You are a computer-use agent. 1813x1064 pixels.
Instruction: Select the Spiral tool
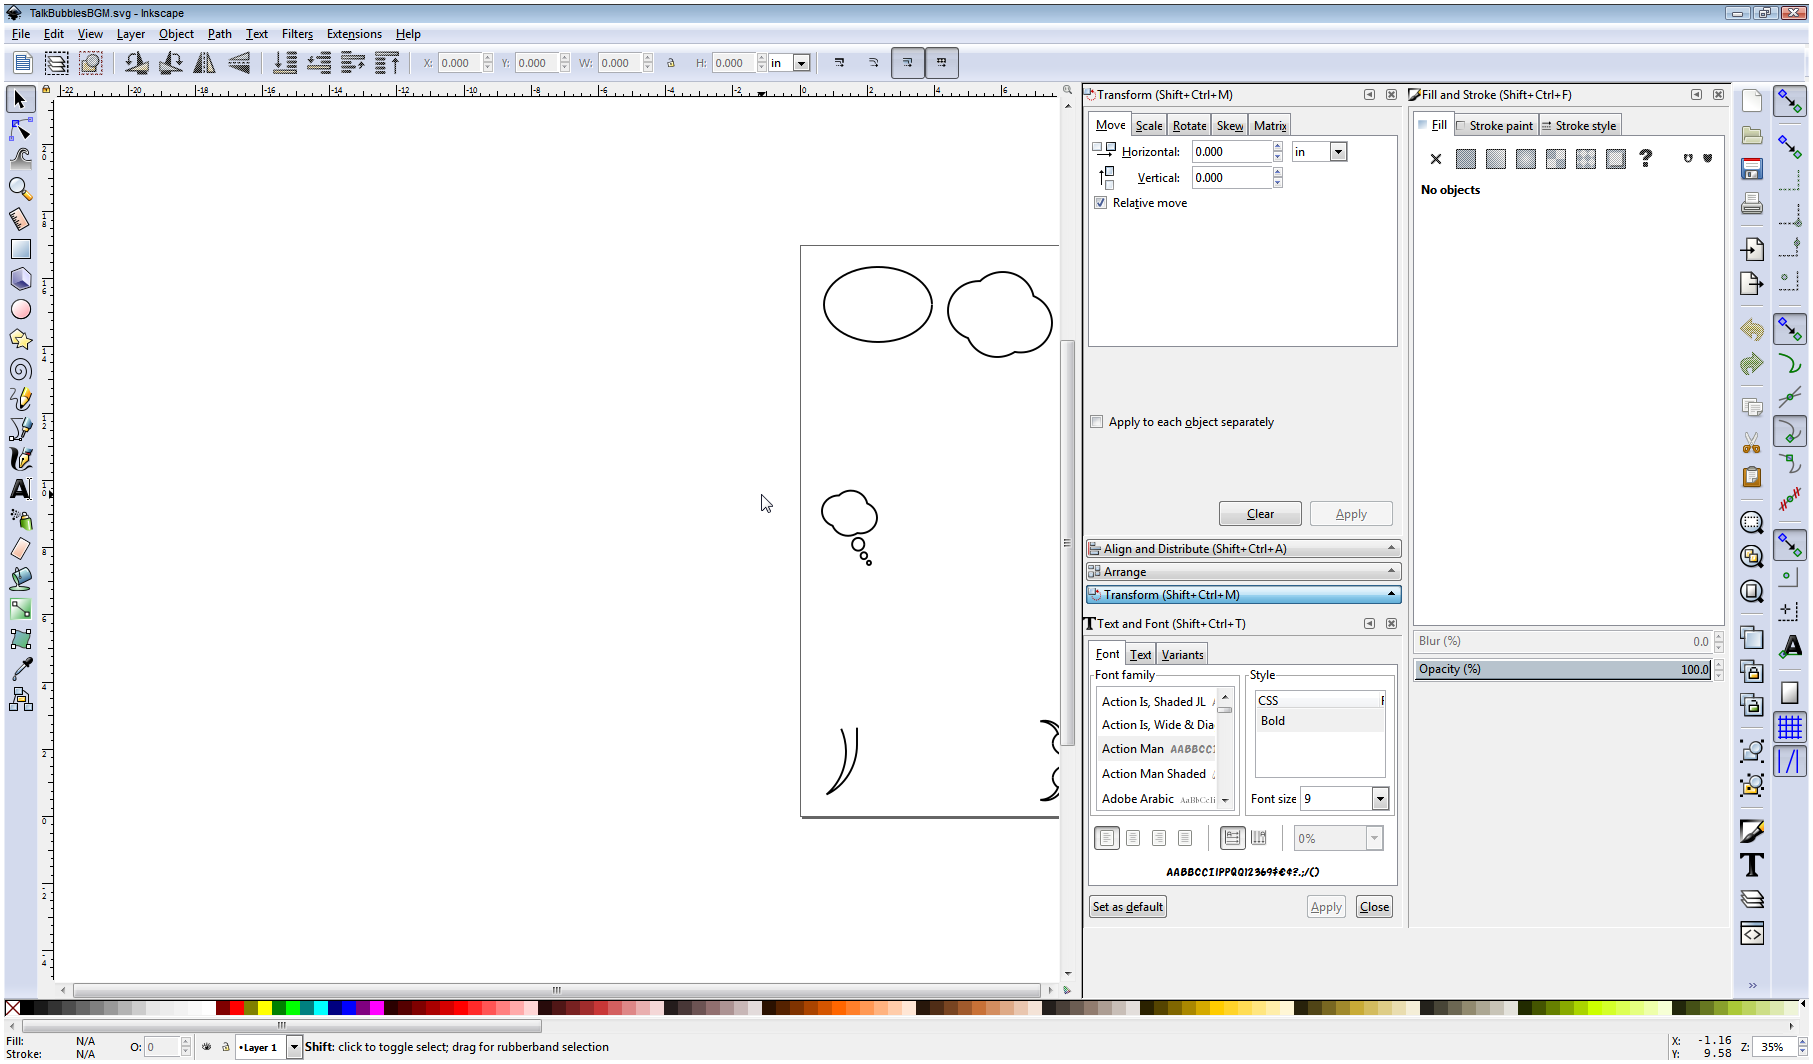(20, 370)
